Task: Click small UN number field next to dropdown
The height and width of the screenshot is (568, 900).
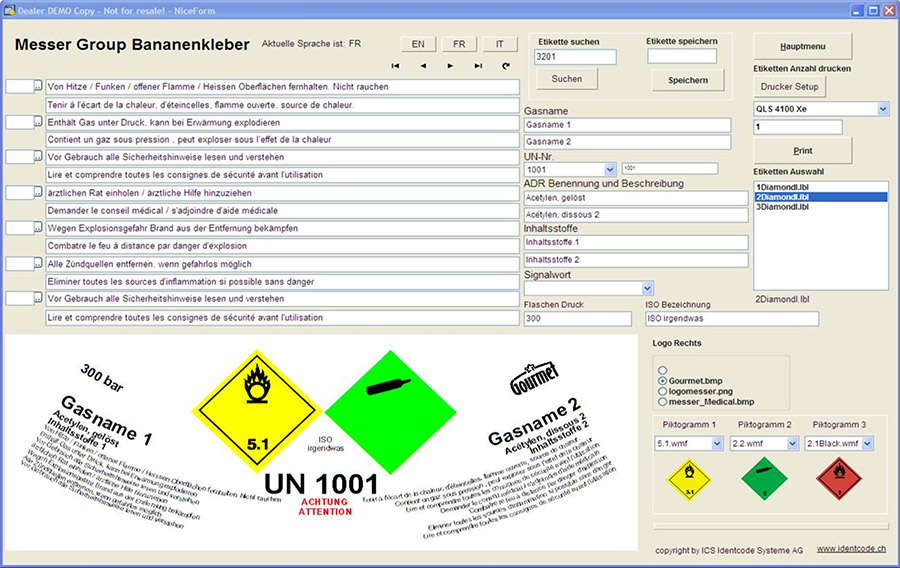Action: click(670, 169)
